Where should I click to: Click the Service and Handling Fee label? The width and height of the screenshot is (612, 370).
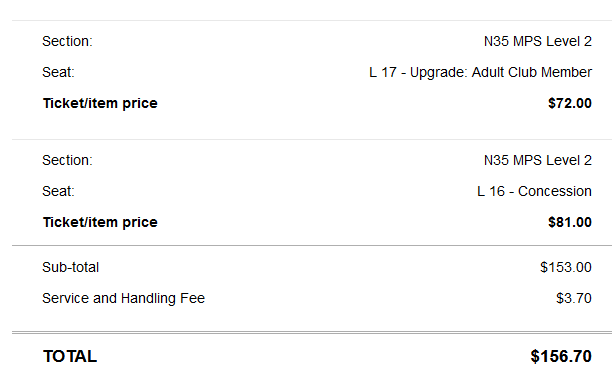123,299
